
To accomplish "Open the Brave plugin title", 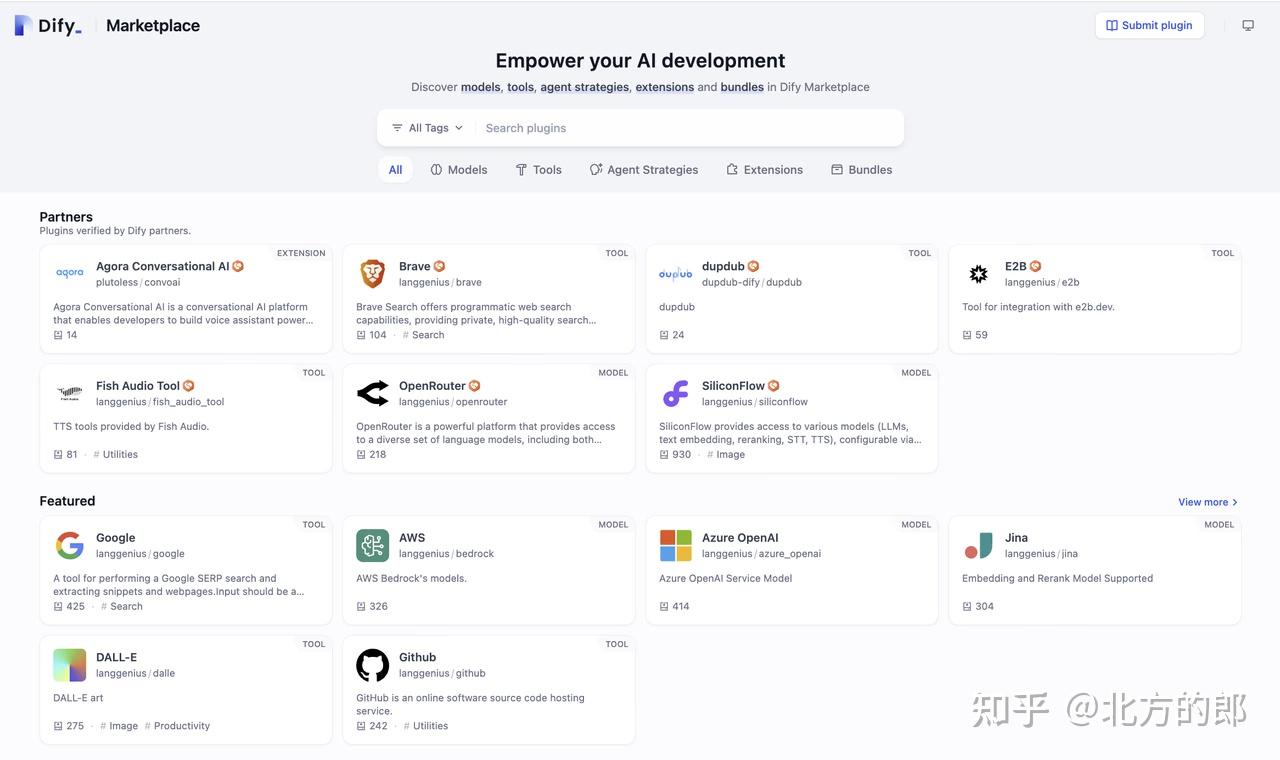I will (x=415, y=266).
